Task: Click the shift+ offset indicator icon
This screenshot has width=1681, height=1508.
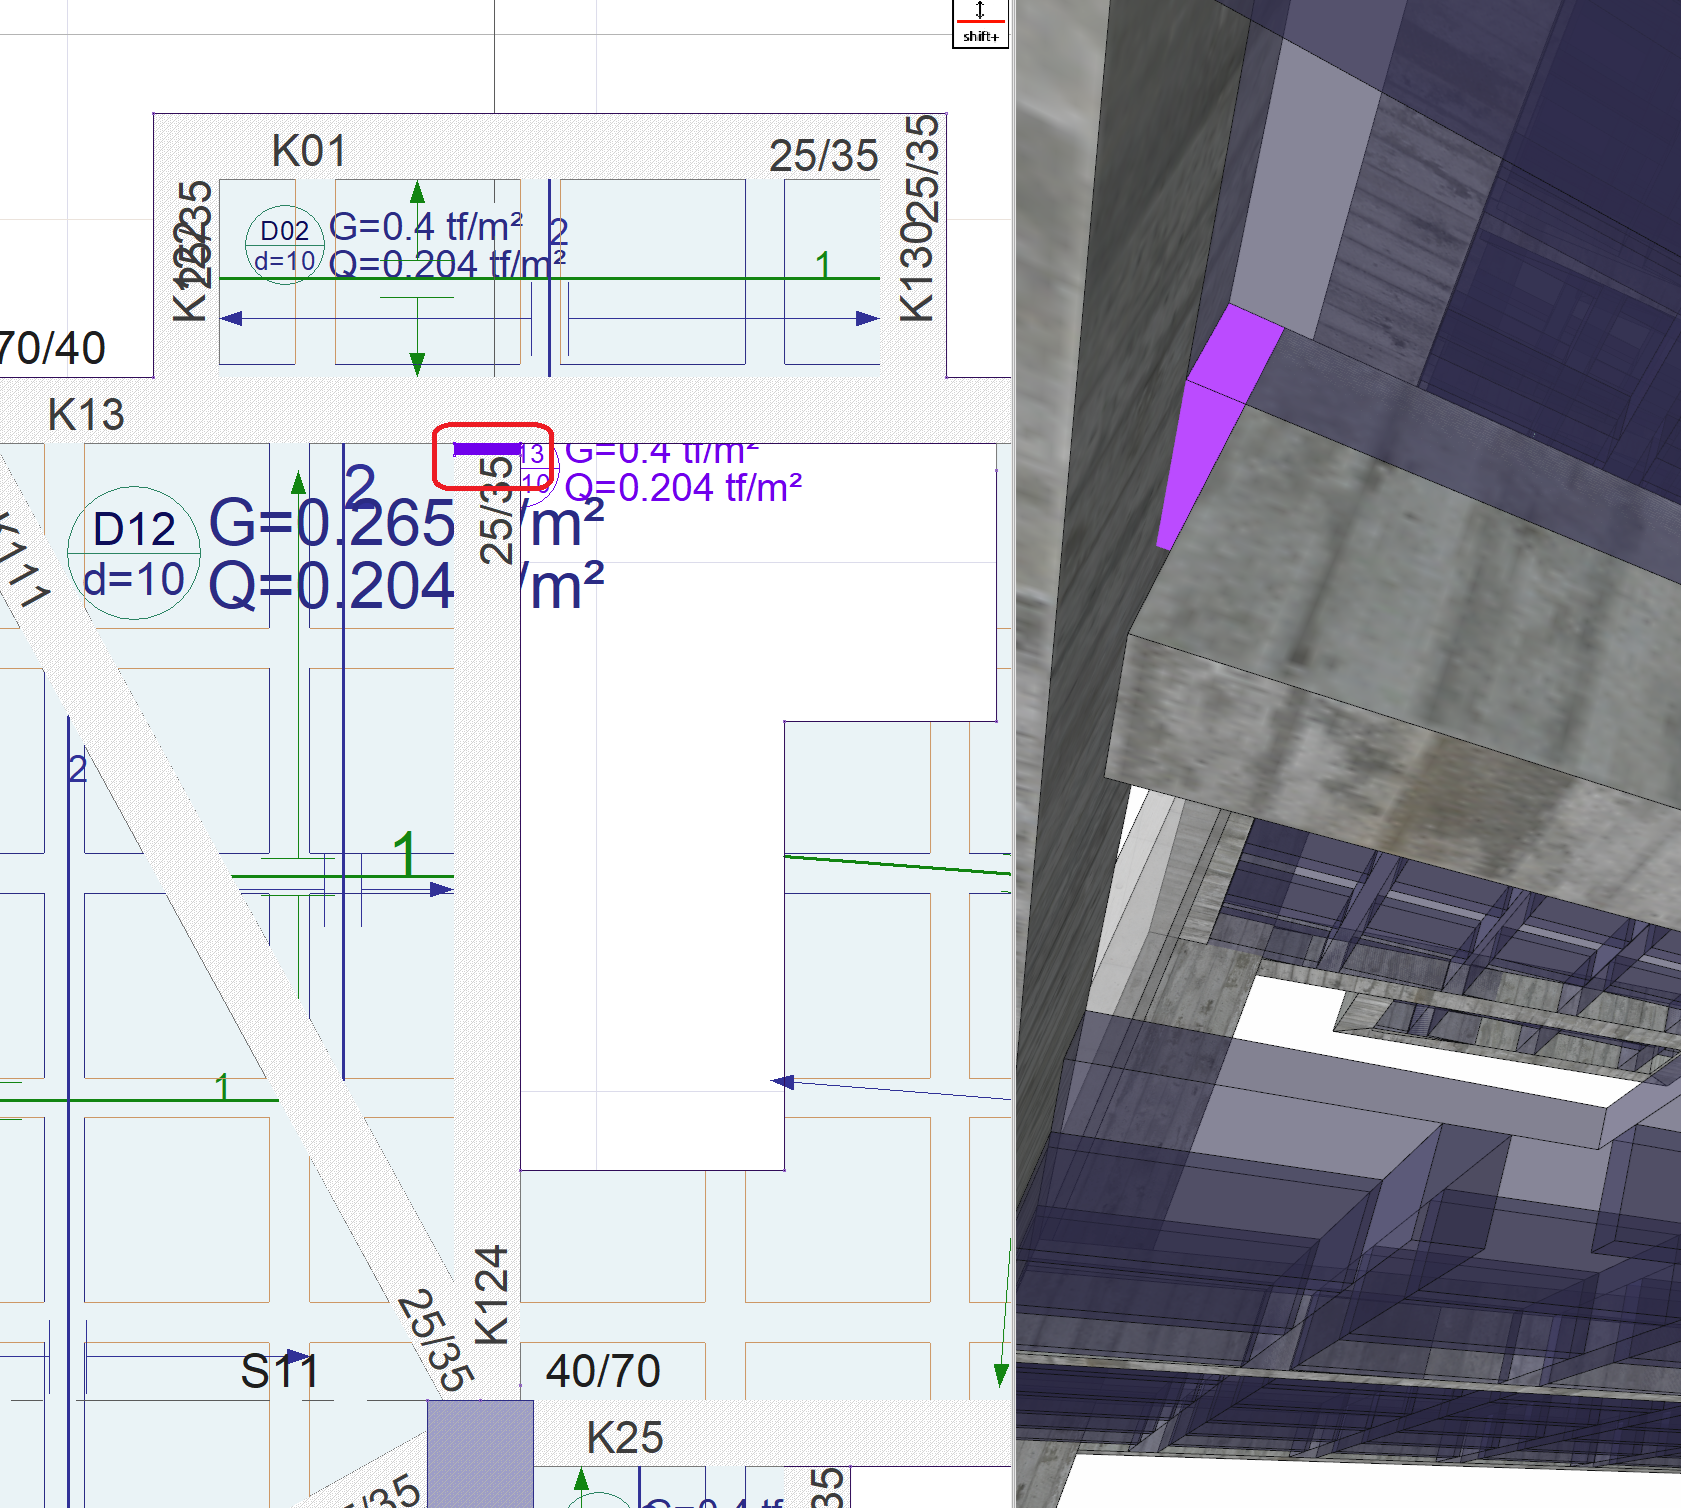Action: point(980,23)
